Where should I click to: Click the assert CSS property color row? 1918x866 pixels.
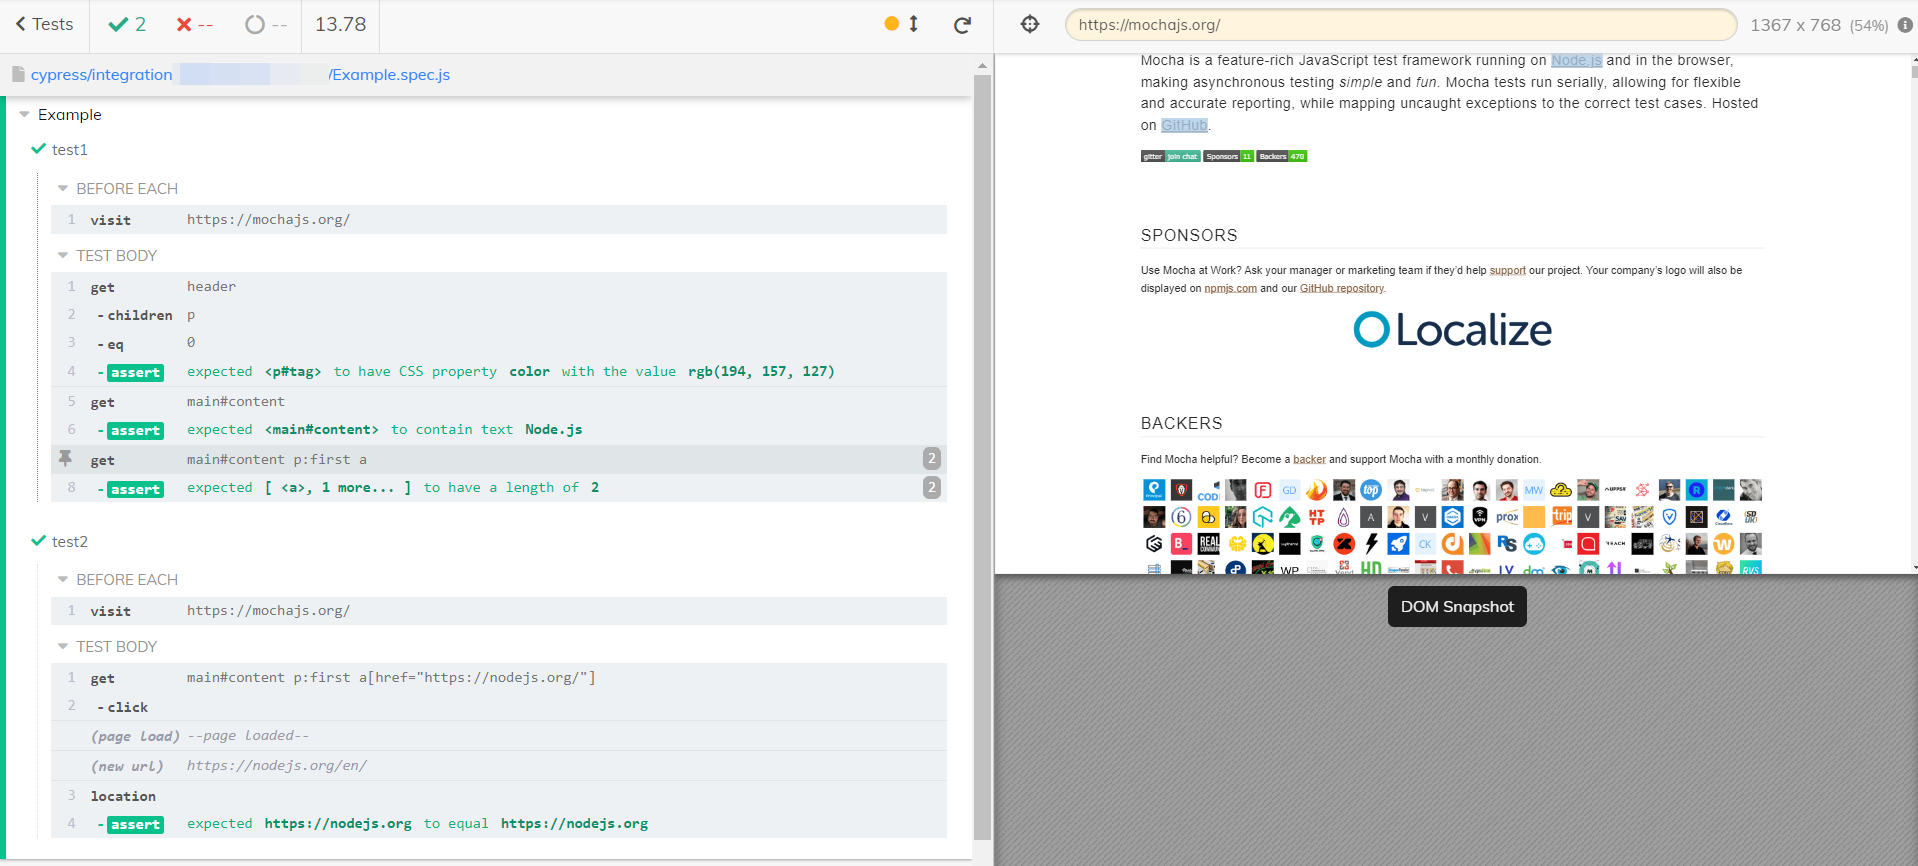[x=499, y=372]
